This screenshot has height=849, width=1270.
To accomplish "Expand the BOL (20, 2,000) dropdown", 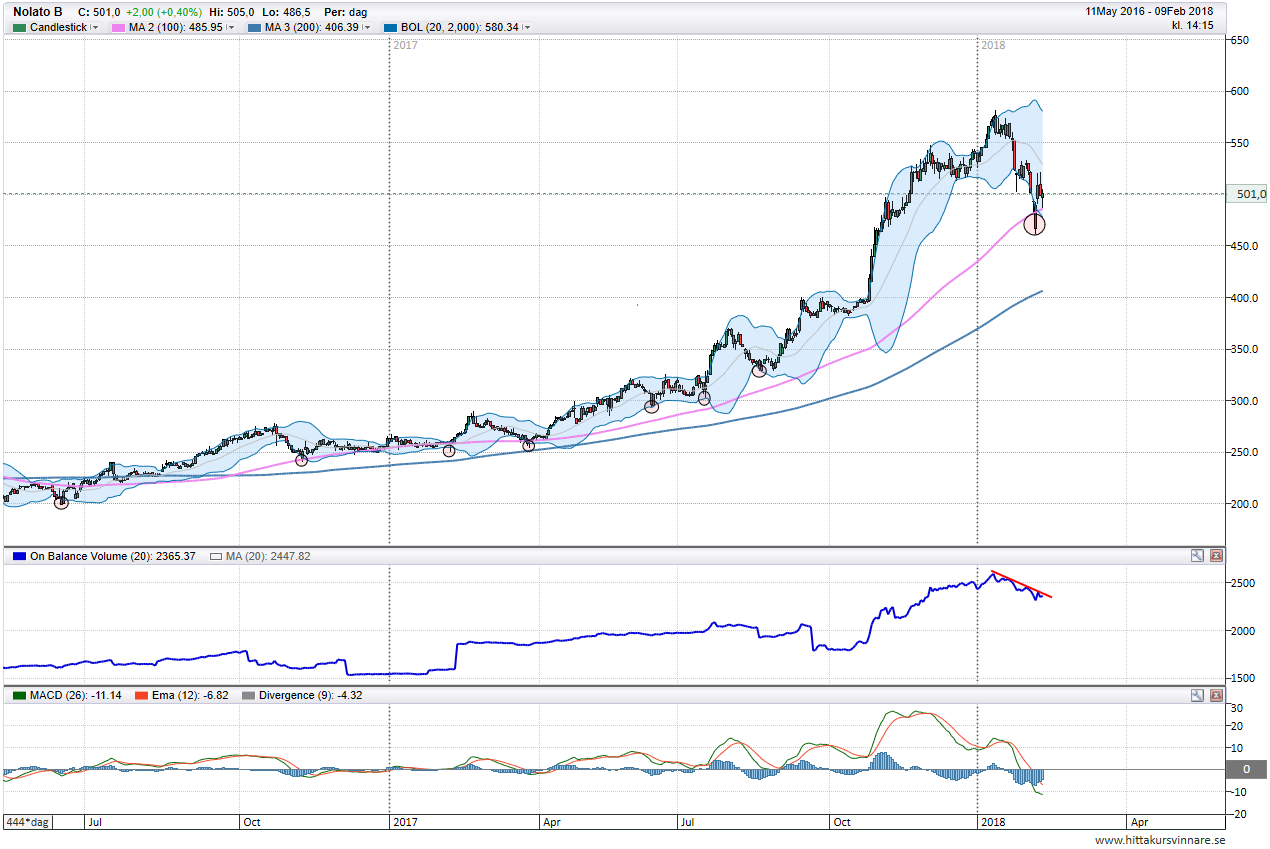I will (x=527, y=28).
